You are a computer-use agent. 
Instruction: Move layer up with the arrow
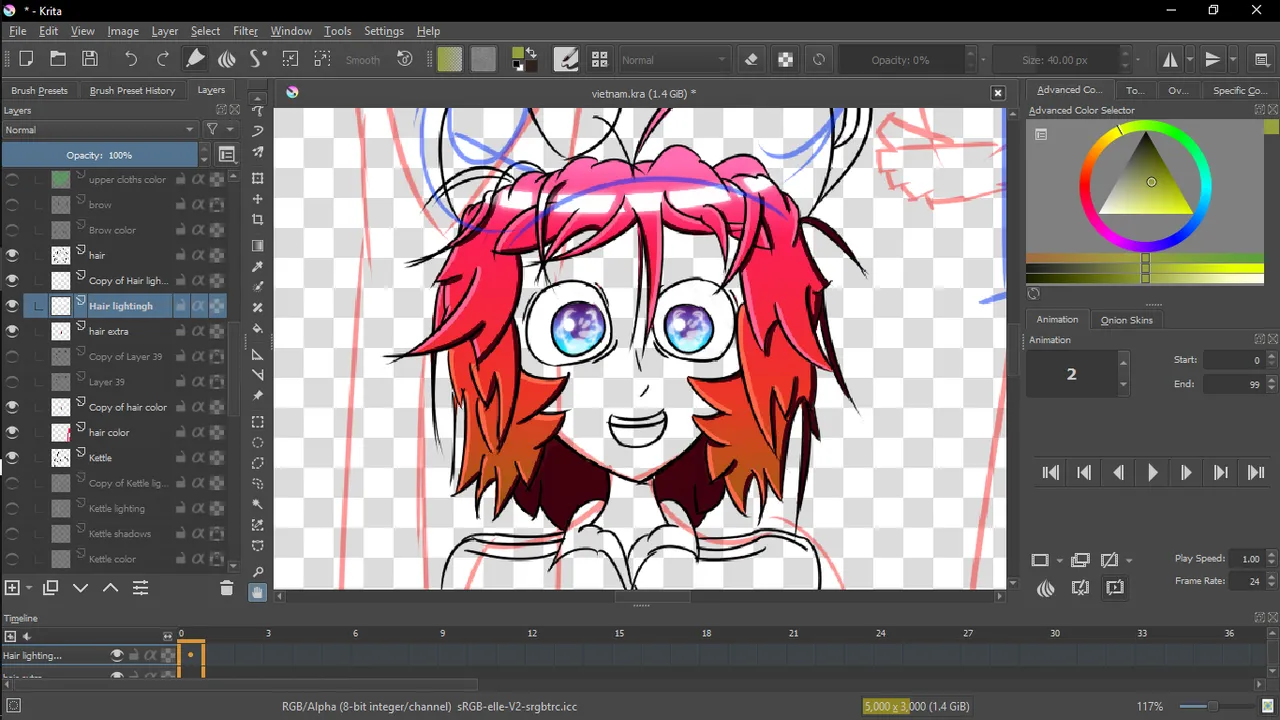click(x=111, y=588)
